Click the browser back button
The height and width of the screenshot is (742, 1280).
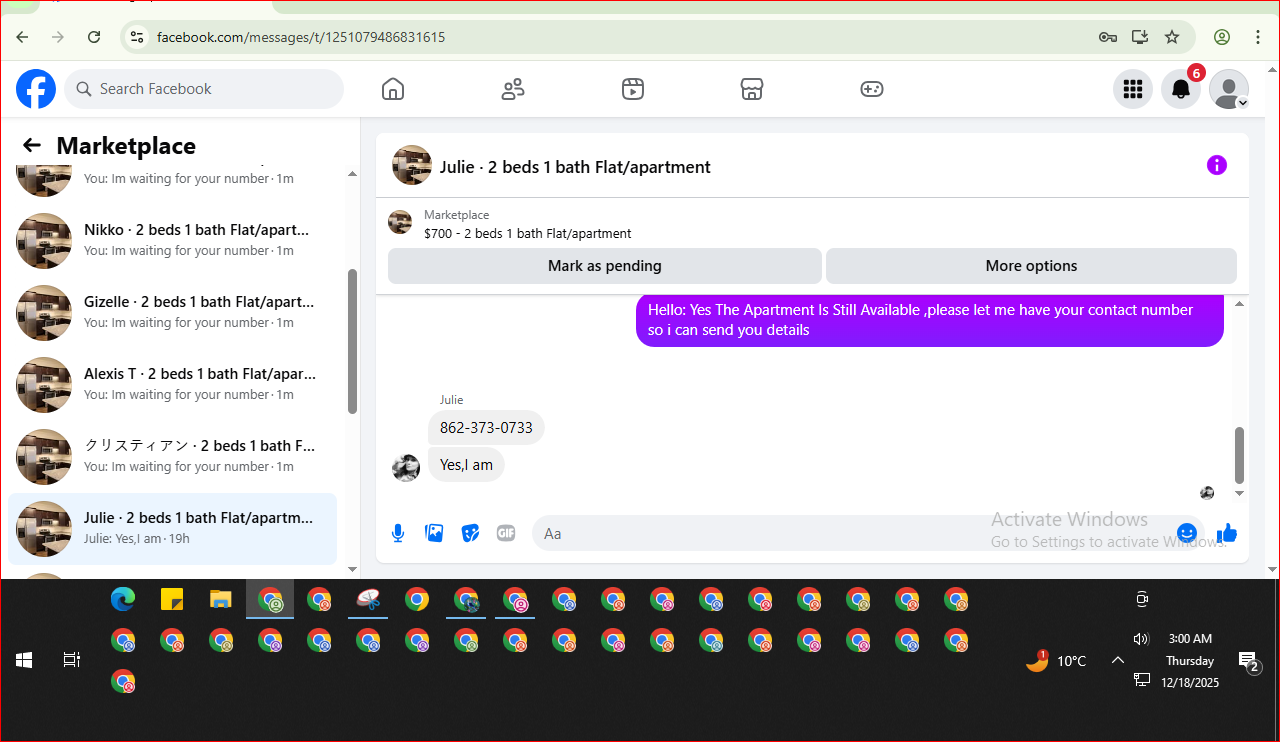pos(22,37)
